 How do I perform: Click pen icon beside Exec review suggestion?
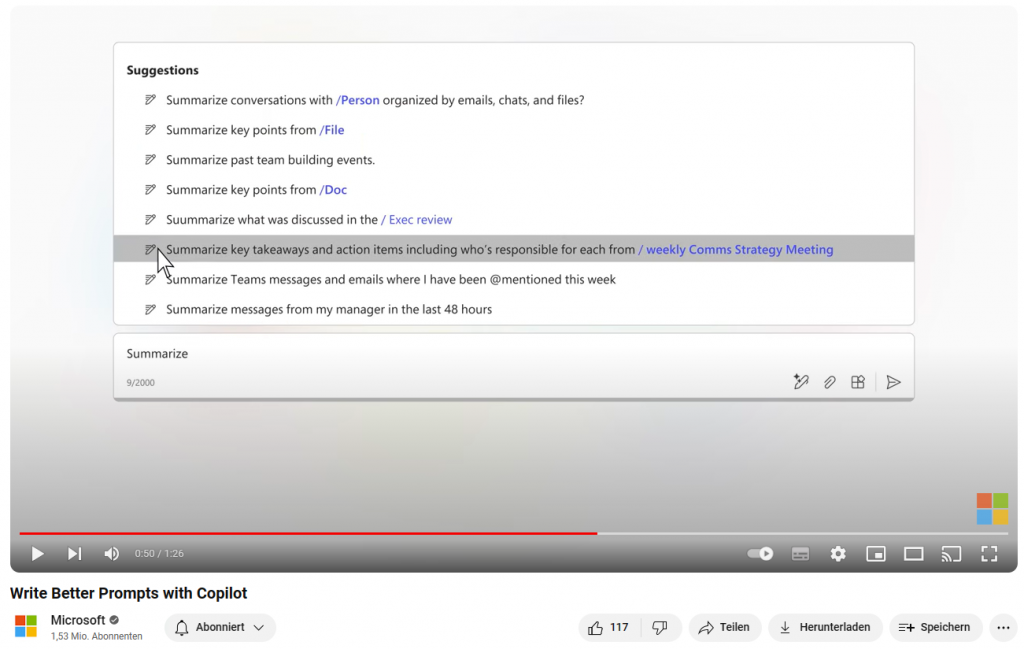(x=150, y=220)
